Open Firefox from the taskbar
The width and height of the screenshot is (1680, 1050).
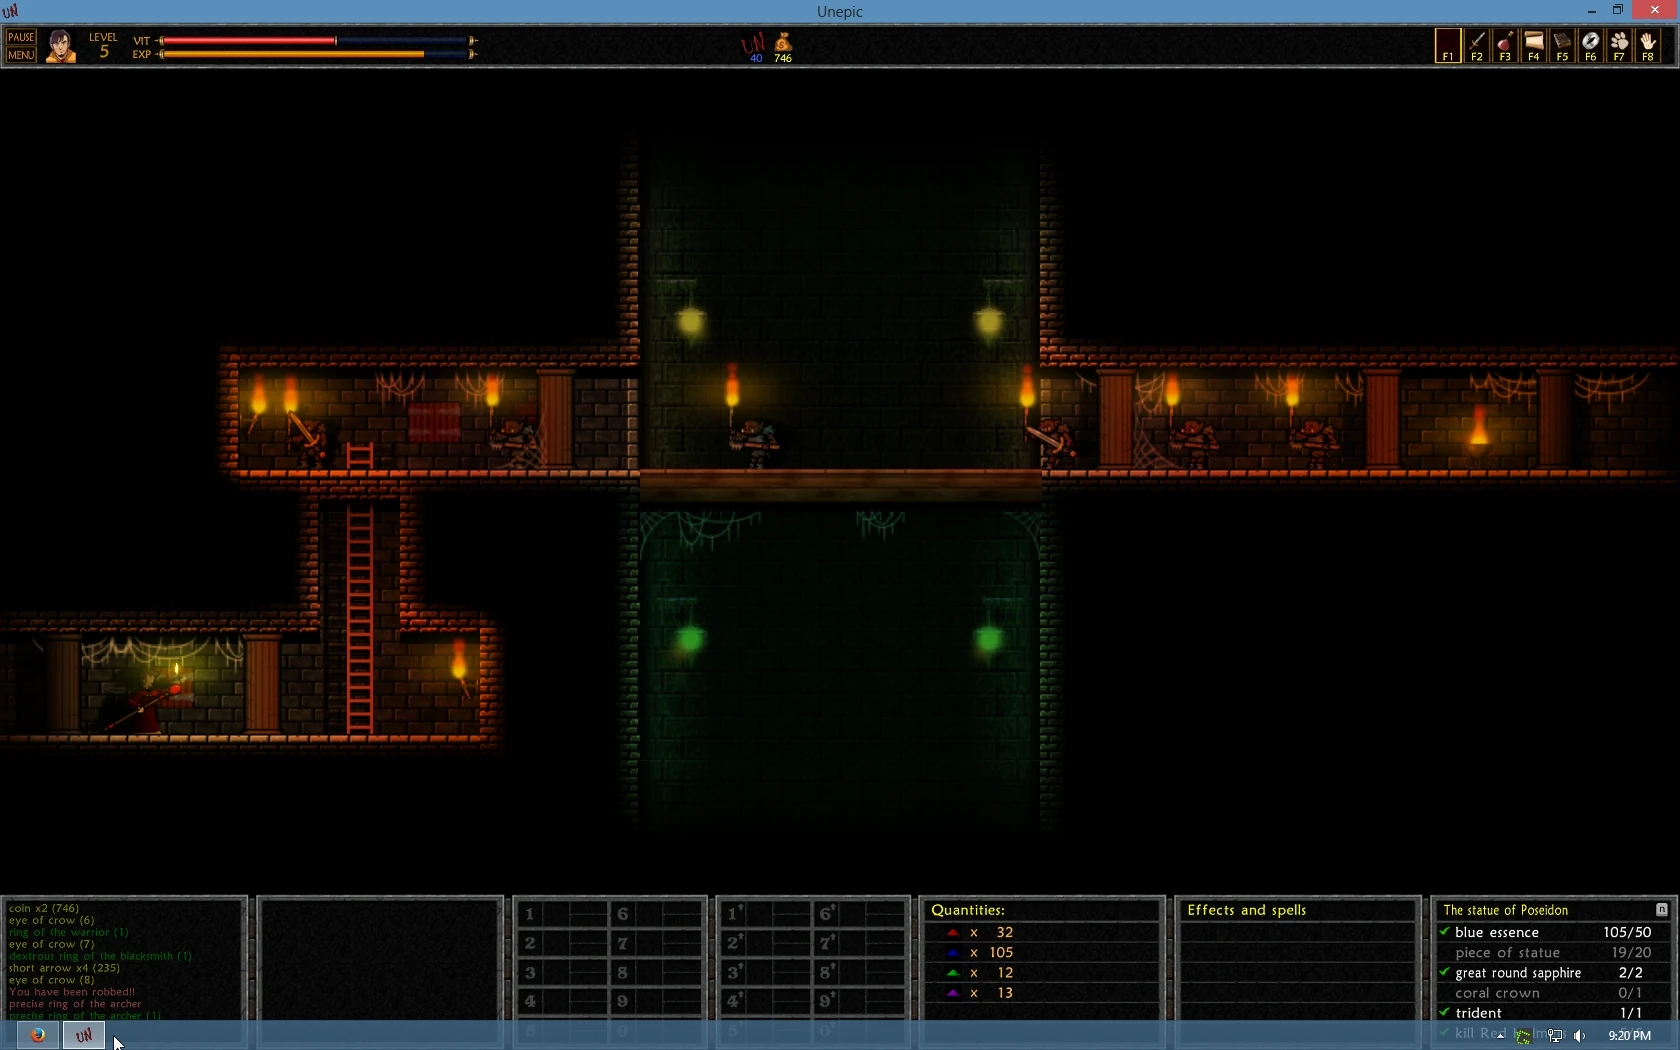pyautogui.click(x=37, y=1035)
